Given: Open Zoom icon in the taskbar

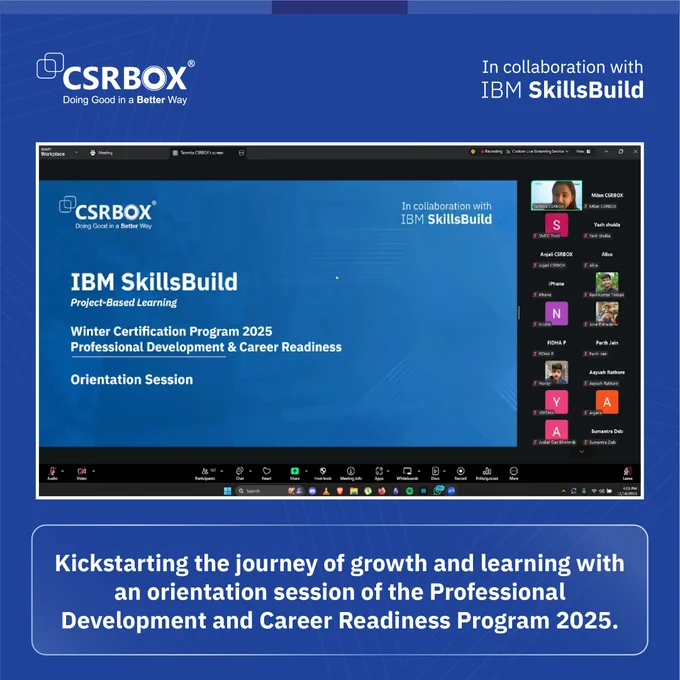Looking at the screenshot, I should 451,491.
